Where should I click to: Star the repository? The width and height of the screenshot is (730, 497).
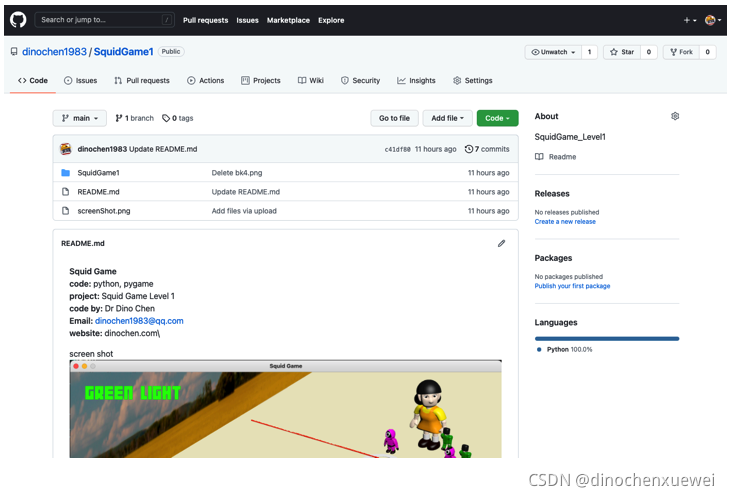(622, 52)
